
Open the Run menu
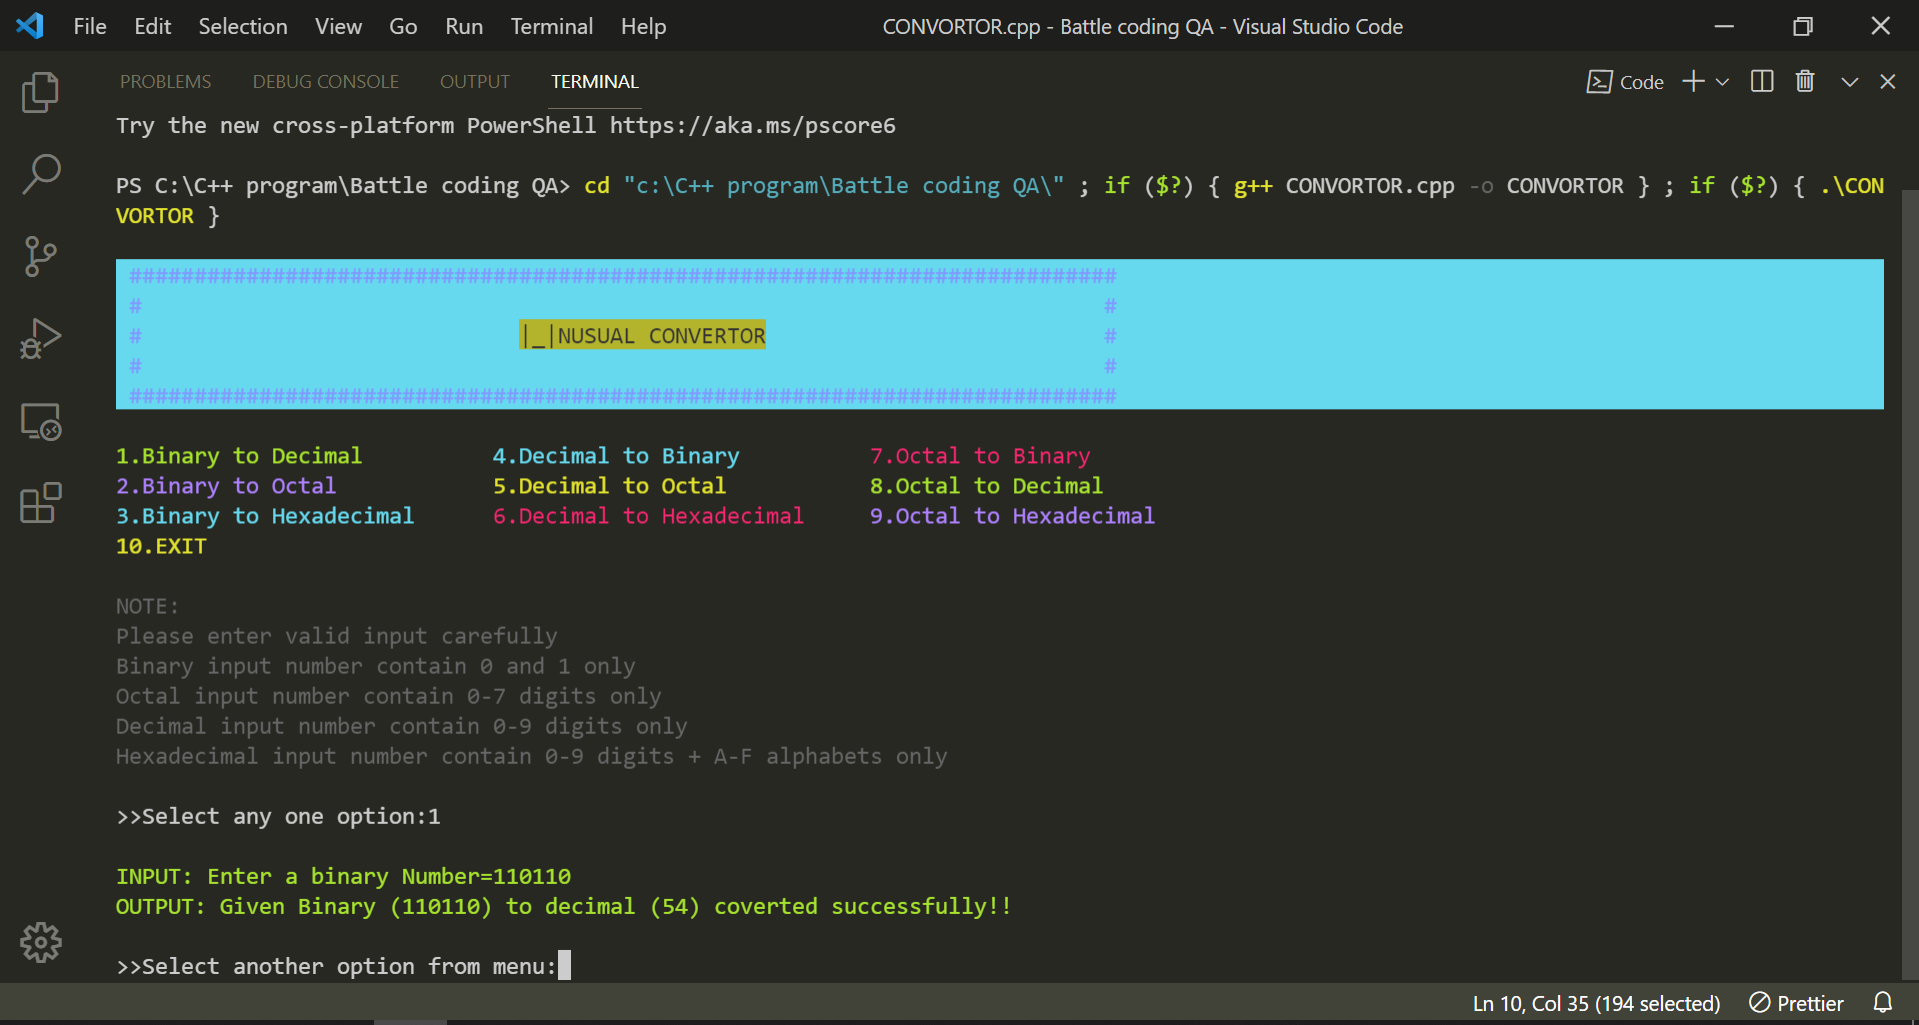tap(463, 26)
